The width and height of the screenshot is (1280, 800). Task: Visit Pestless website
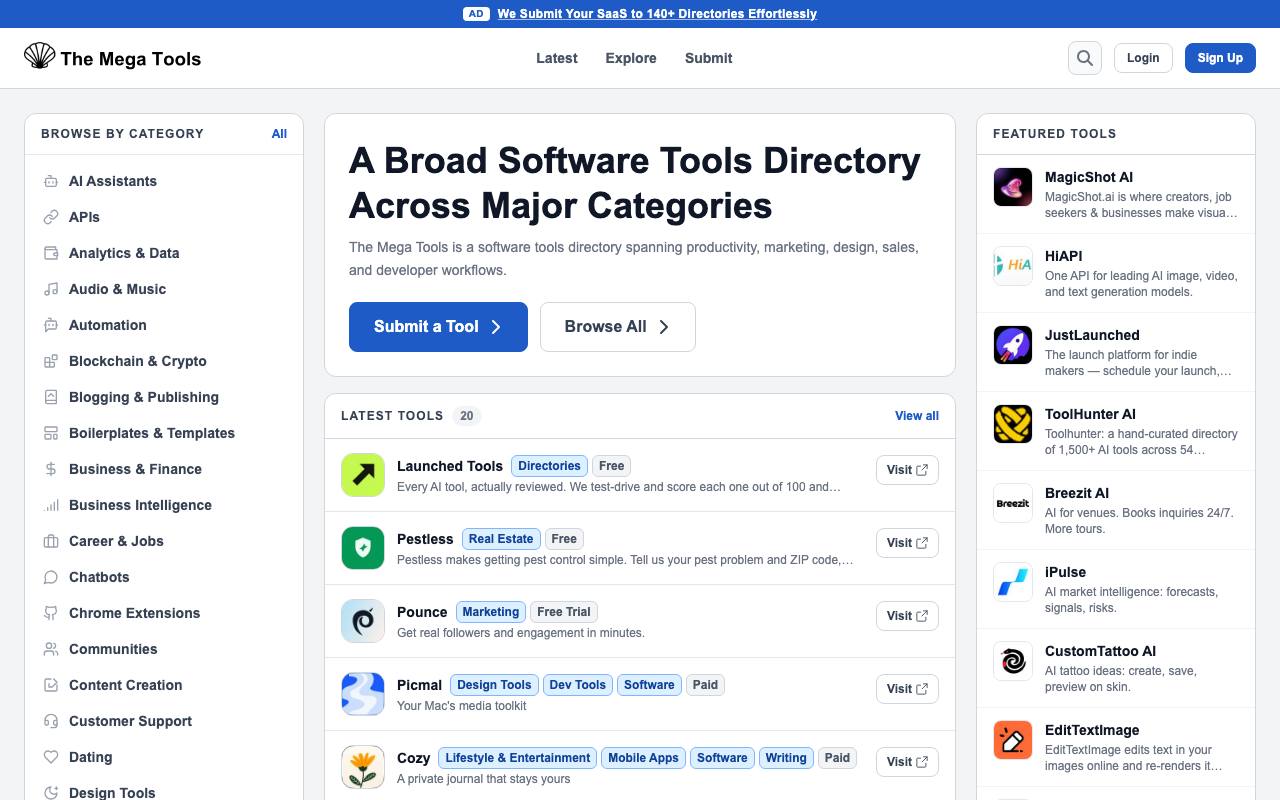pyautogui.click(x=907, y=543)
